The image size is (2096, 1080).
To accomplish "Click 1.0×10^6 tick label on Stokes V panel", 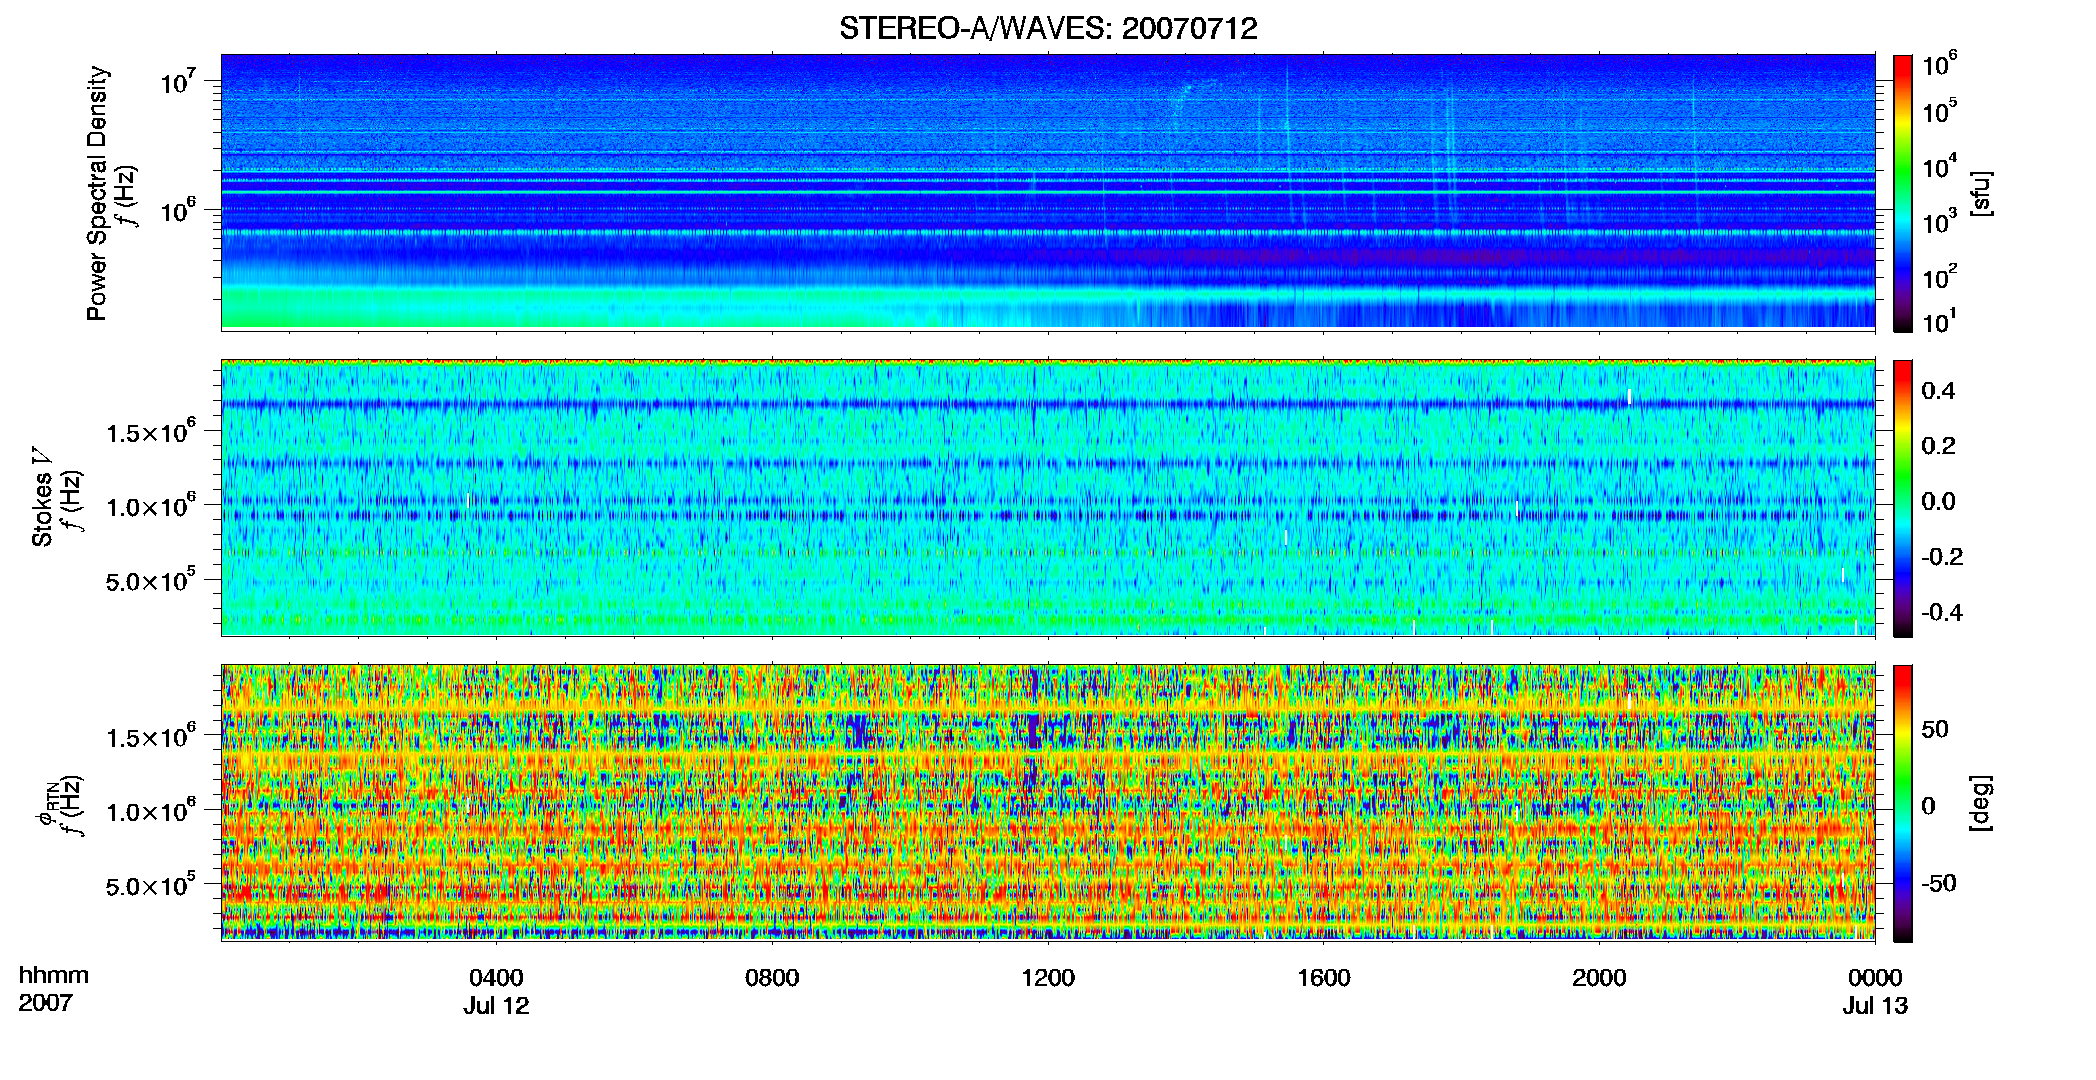I will pos(151,505).
